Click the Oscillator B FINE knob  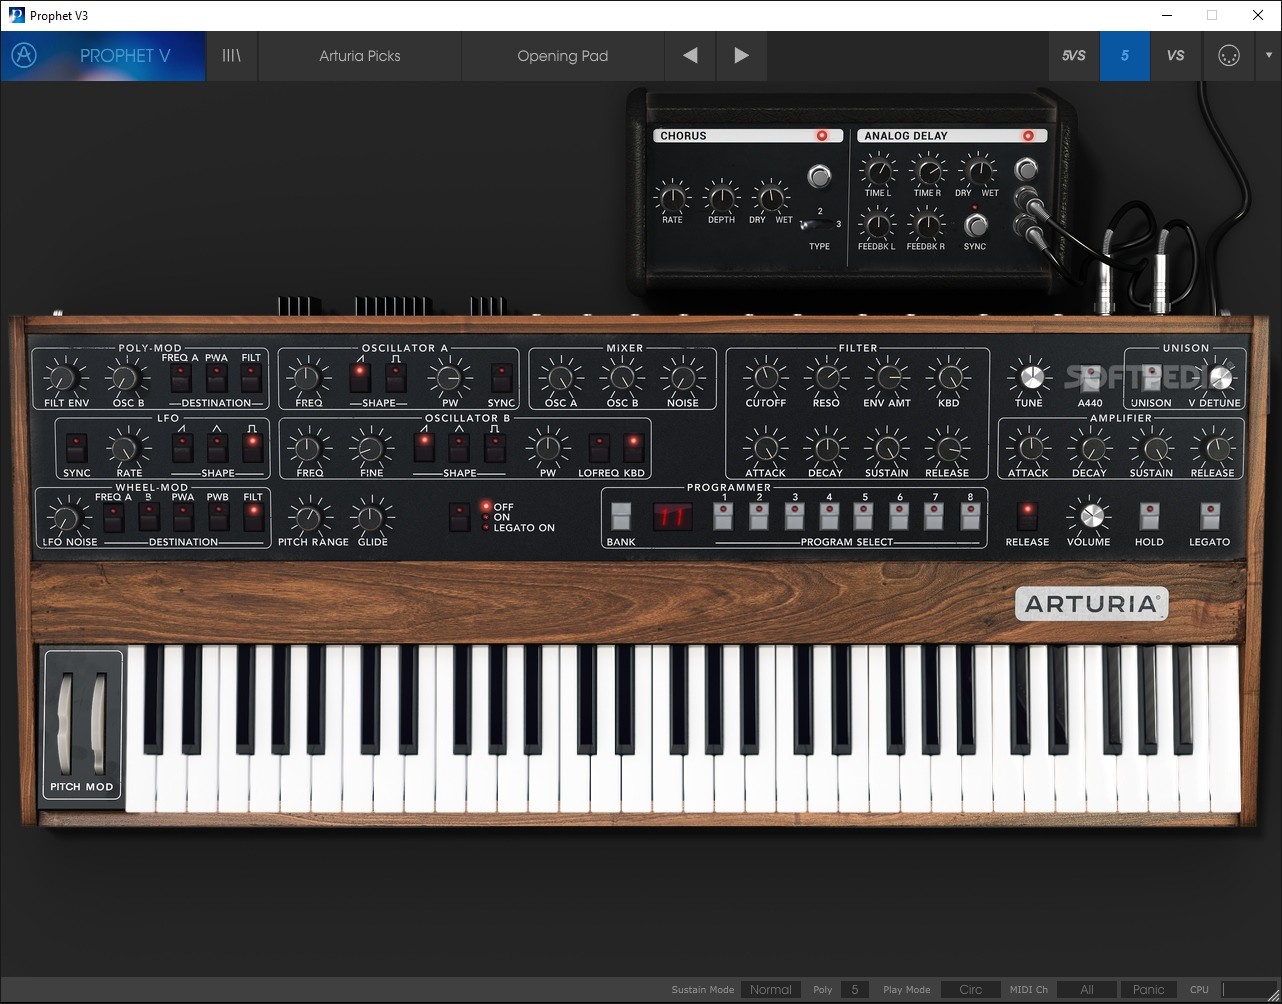point(371,448)
